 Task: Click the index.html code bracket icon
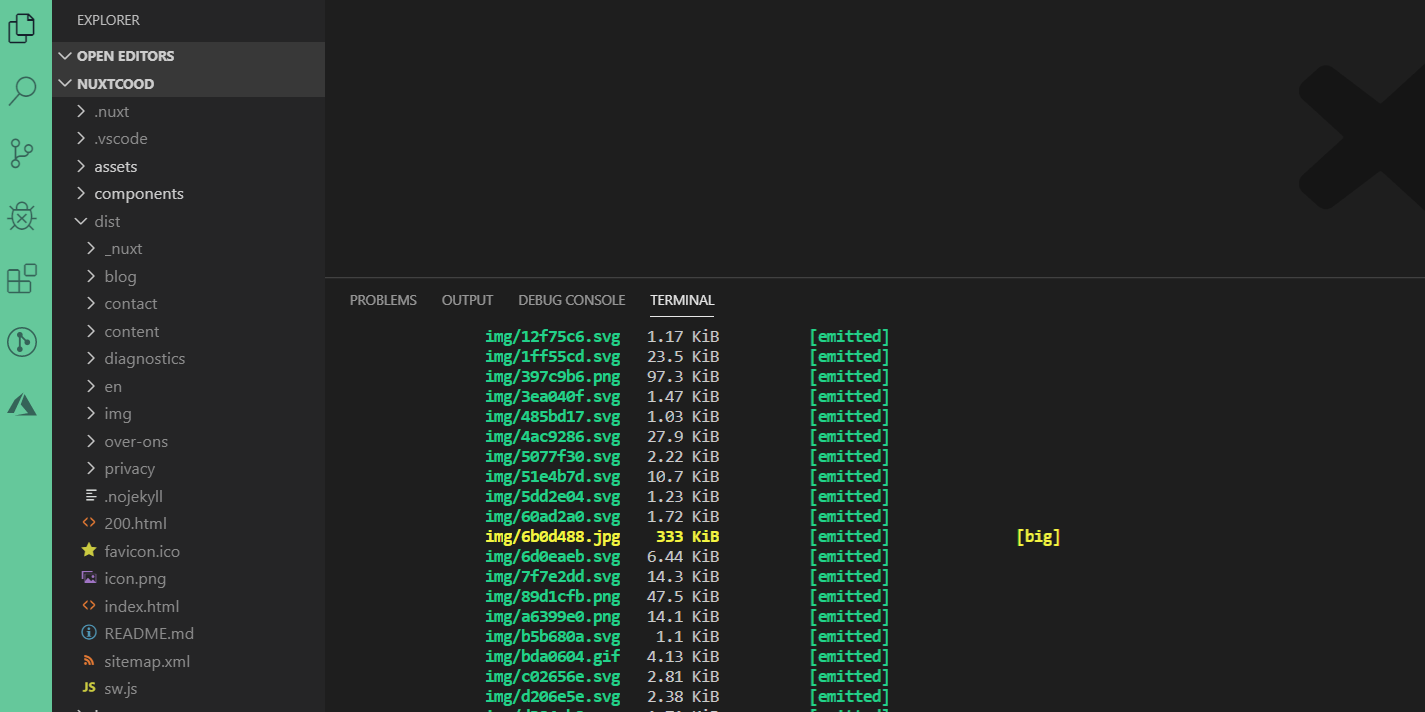pyautogui.click(x=89, y=606)
